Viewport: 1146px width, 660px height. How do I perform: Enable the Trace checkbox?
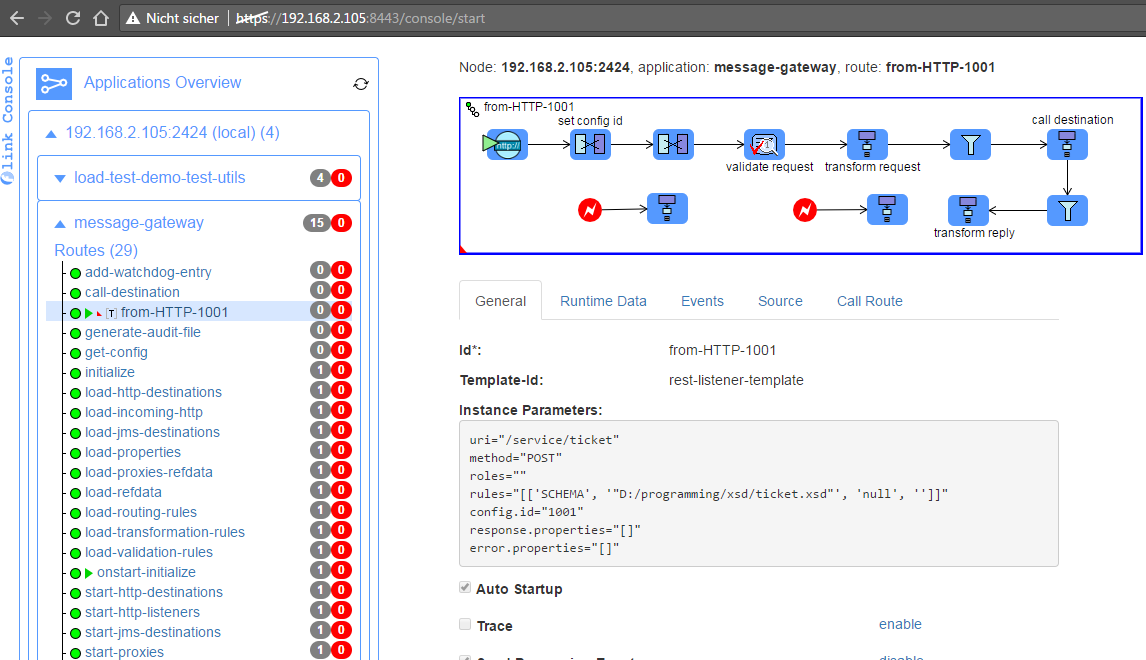pyautogui.click(x=465, y=625)
